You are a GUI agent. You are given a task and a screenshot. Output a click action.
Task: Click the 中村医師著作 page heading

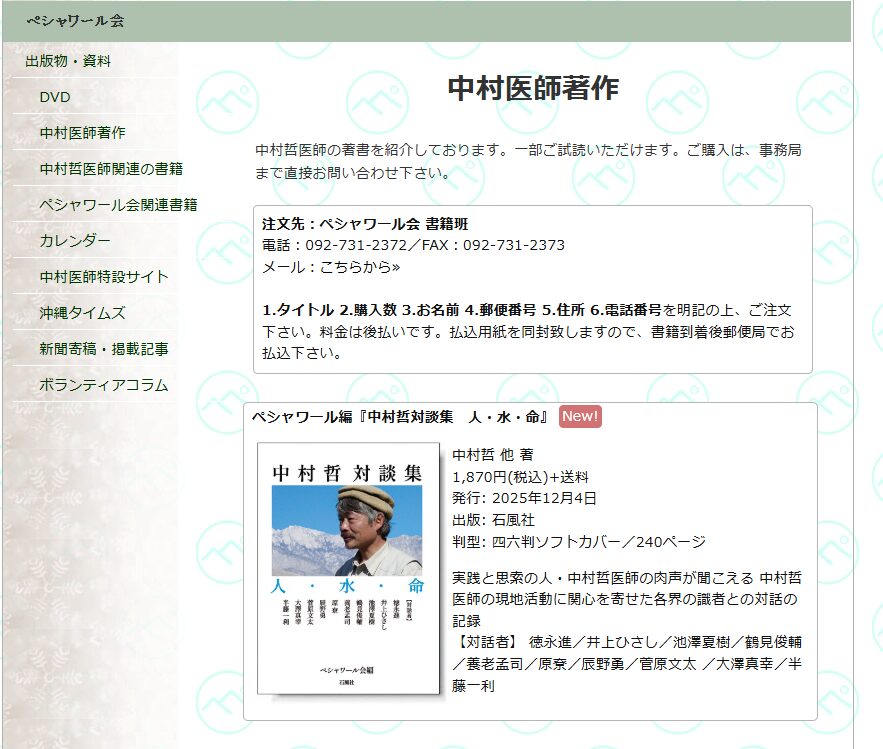[x=533, y=89]
